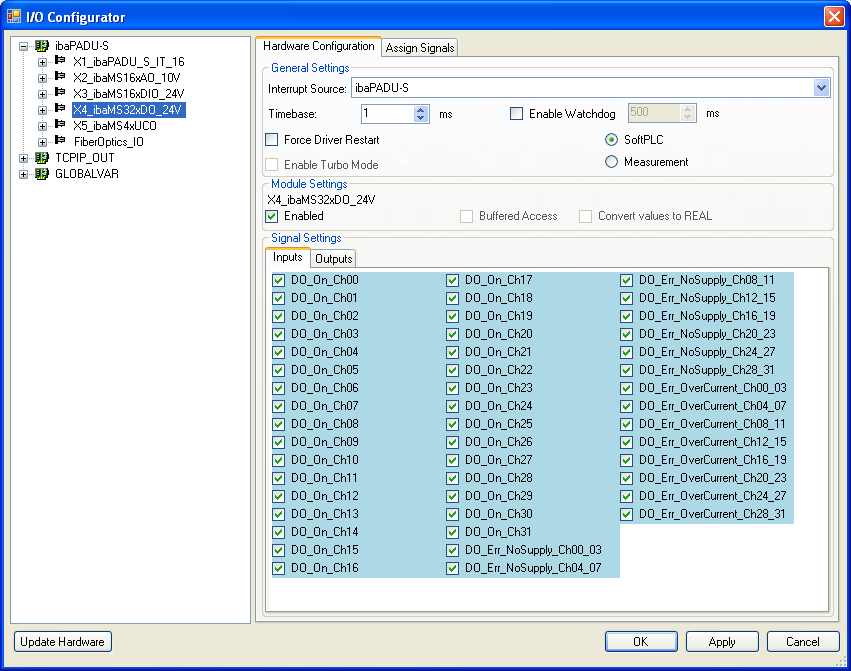Expand the TCPIP_OUT tree node
The image size is (851, 671).
click(24, 157)
